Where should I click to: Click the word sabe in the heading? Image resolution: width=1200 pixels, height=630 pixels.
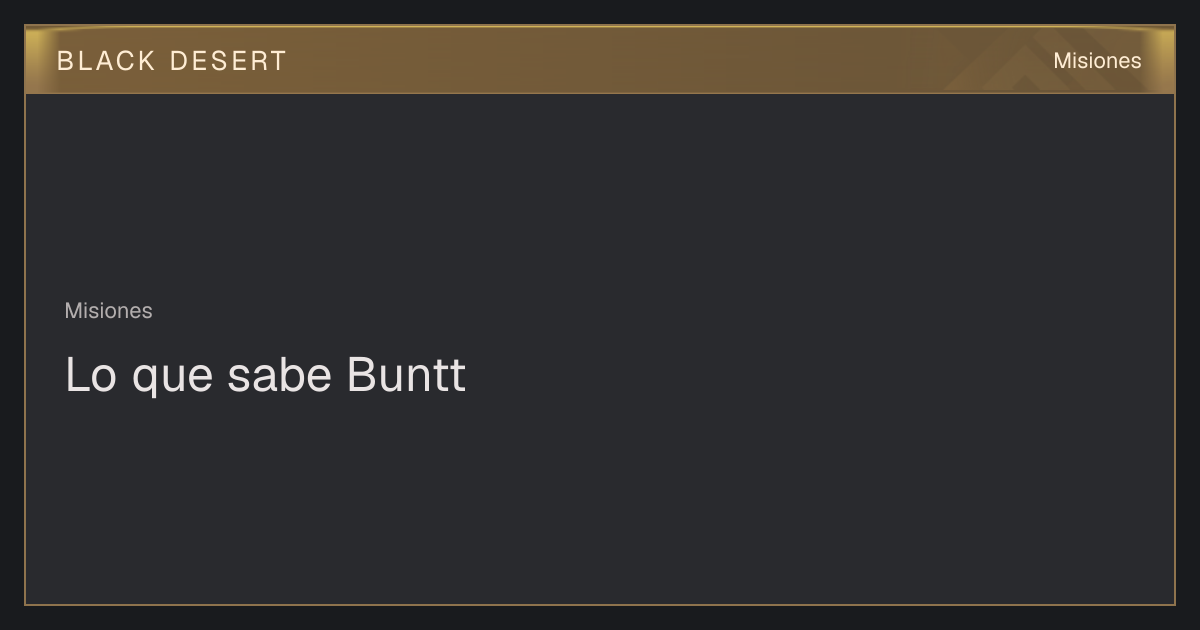279,375
